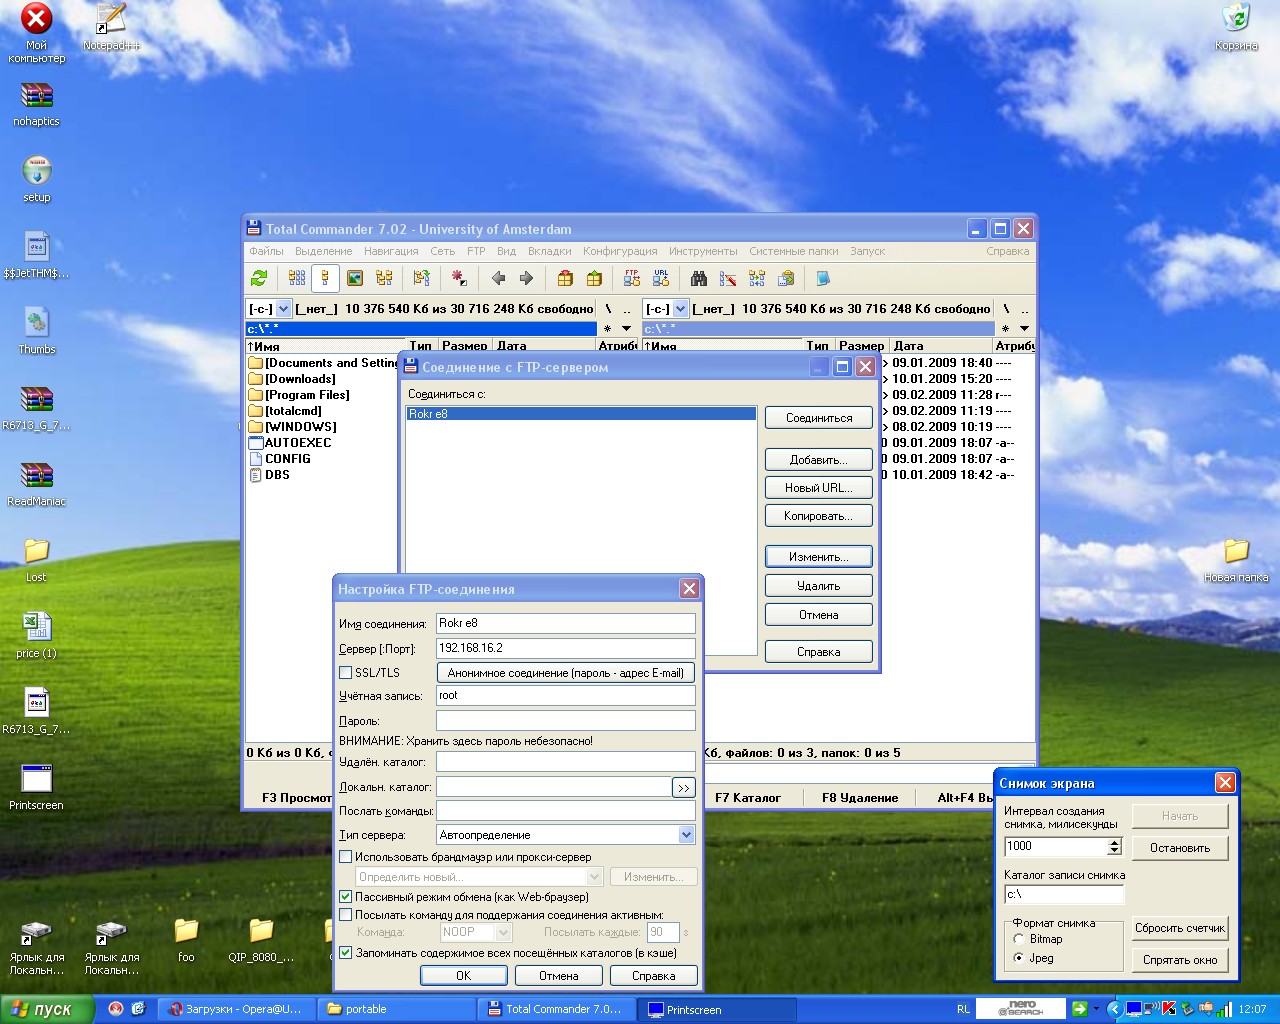Enable the firewall or proxy server checkbox
The width and height of the screenshot is (1280, 1024).
(346, 857)
